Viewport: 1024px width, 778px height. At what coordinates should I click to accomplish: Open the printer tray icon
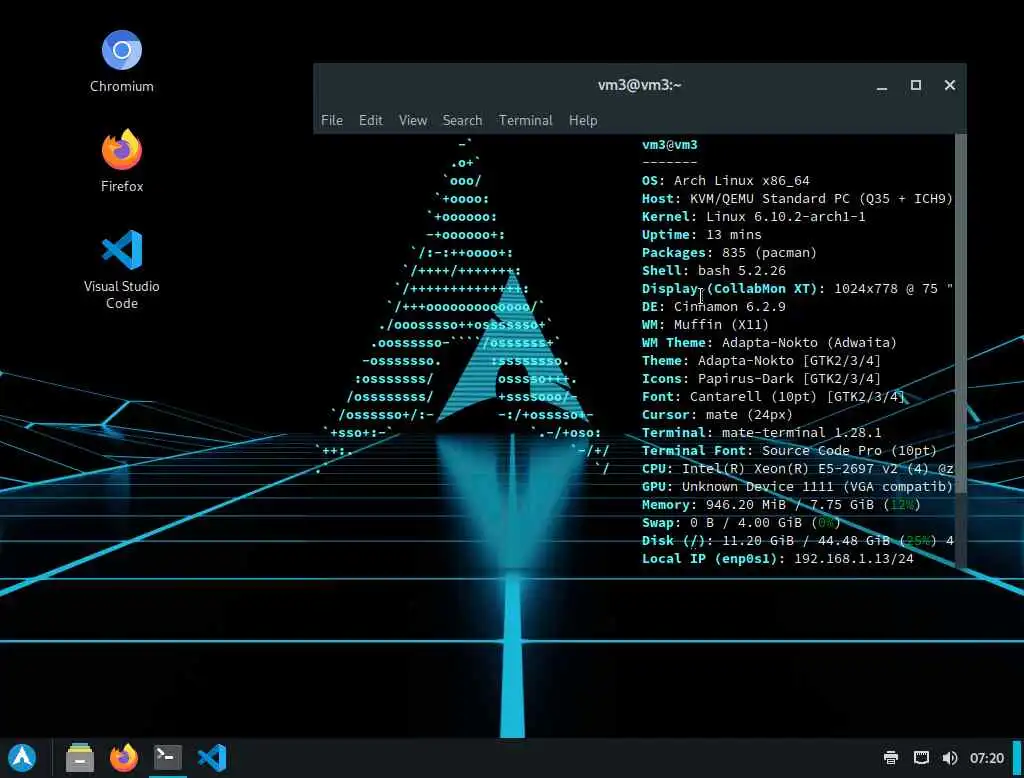pos(891,758)
